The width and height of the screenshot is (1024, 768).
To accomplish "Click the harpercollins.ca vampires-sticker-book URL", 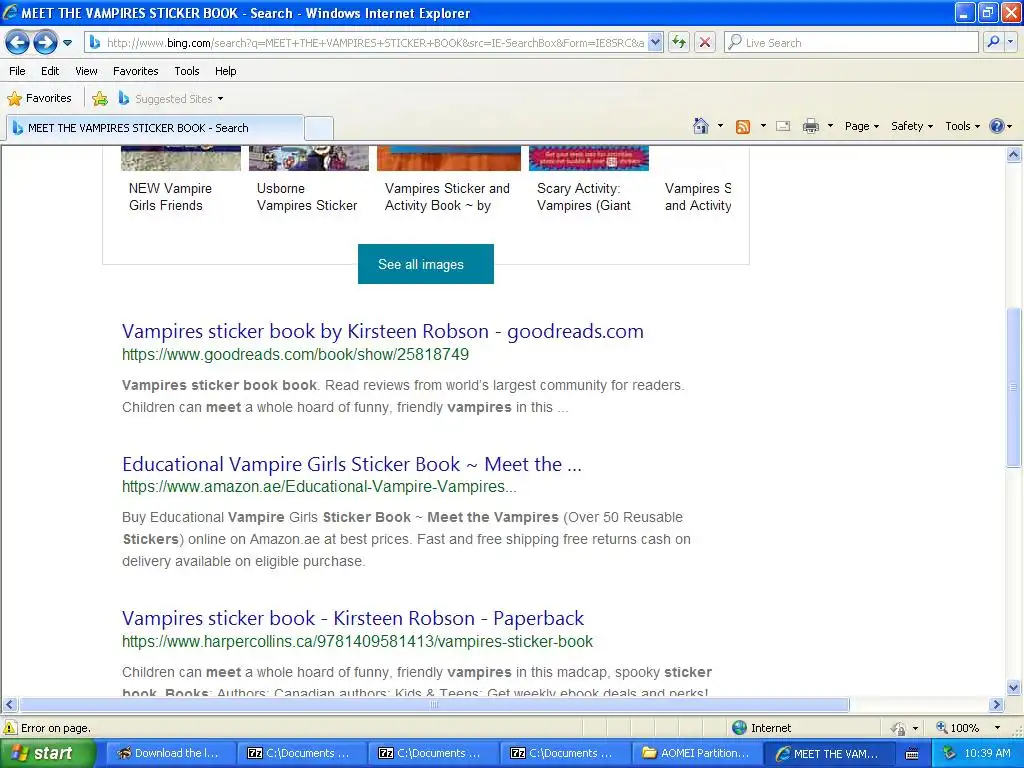I will pos(357,641).
